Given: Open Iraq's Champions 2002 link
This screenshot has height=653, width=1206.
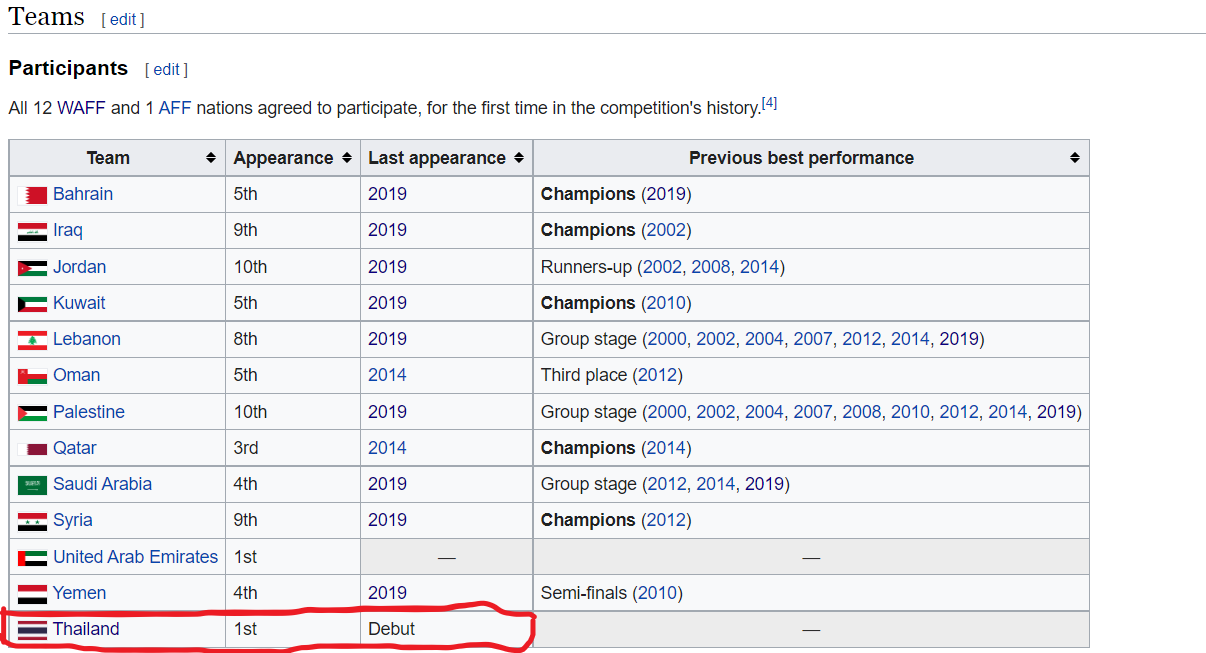Looking at the screenshot, I should pyautogui.click(x=666, y=230).
